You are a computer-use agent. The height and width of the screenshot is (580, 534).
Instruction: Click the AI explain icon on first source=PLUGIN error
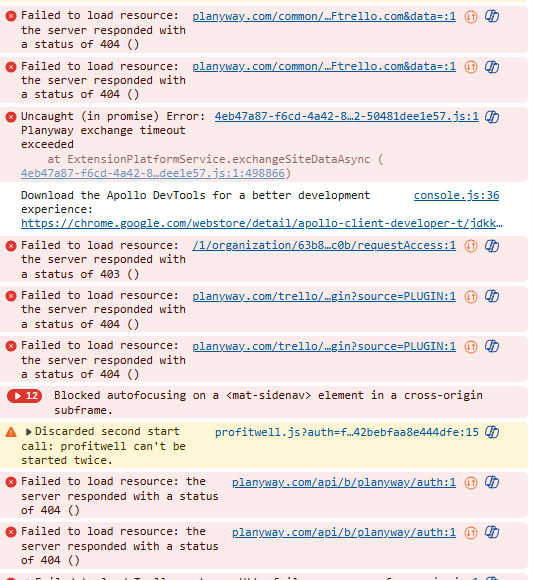(x=492, y=296)
